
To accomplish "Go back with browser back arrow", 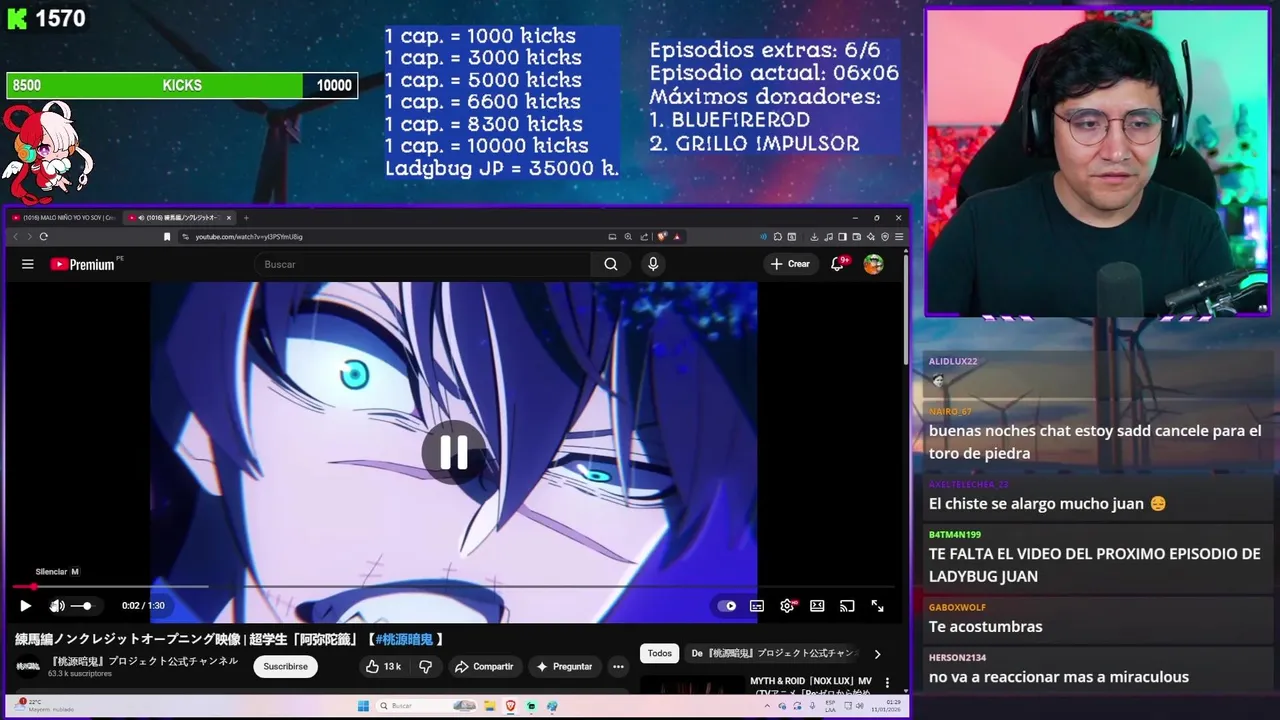I will 15,237.
